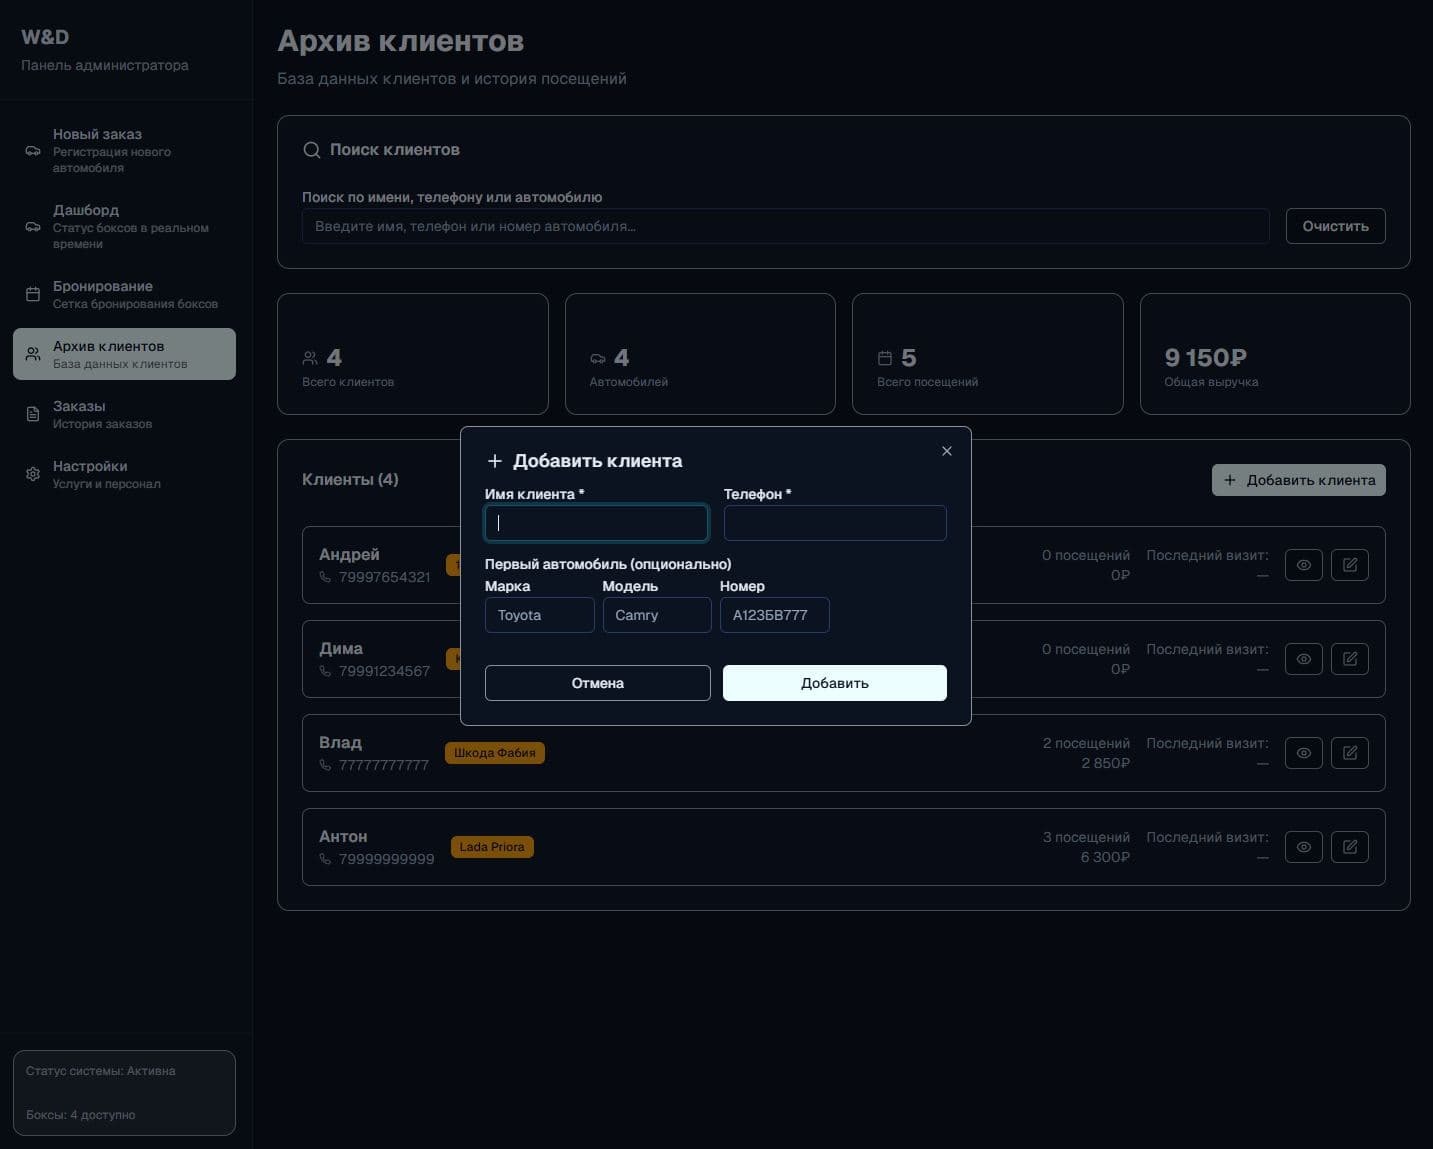Viewport: 1433px width, 1149px height.
Task: Click the view eye icon for Андрей
Action: click(1303, 565)
